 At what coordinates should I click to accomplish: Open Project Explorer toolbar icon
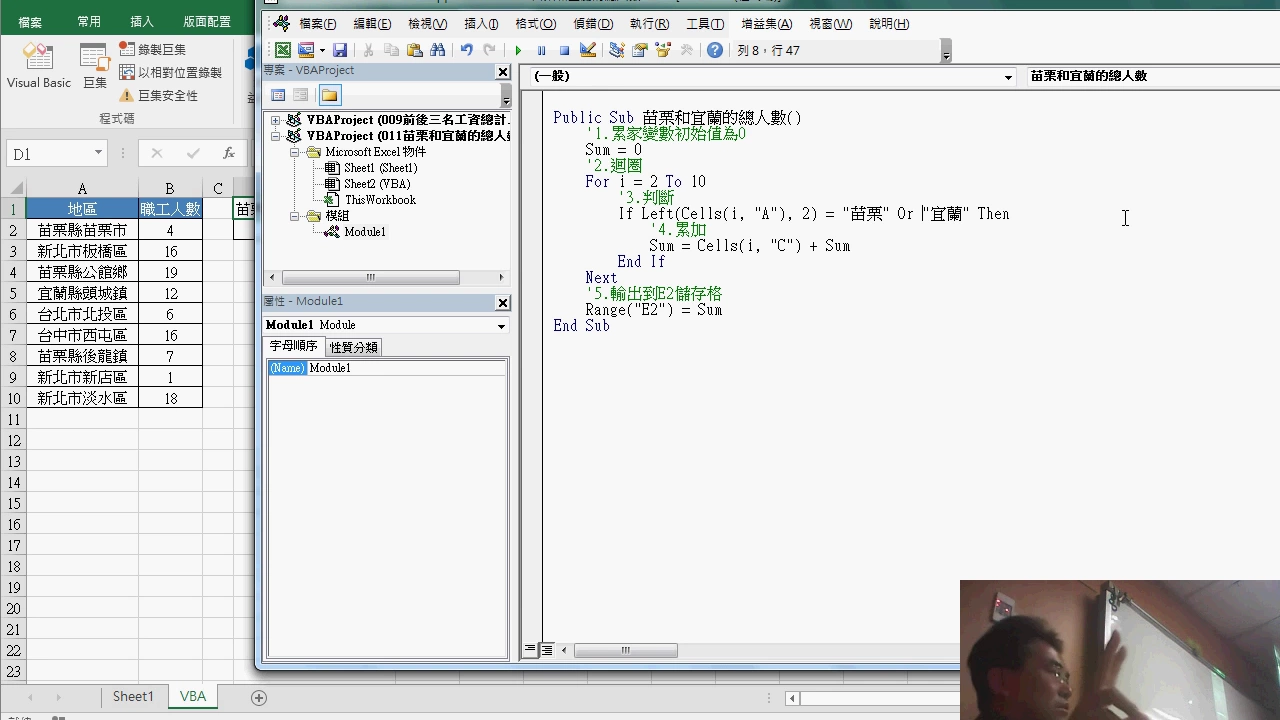[616, 50]
